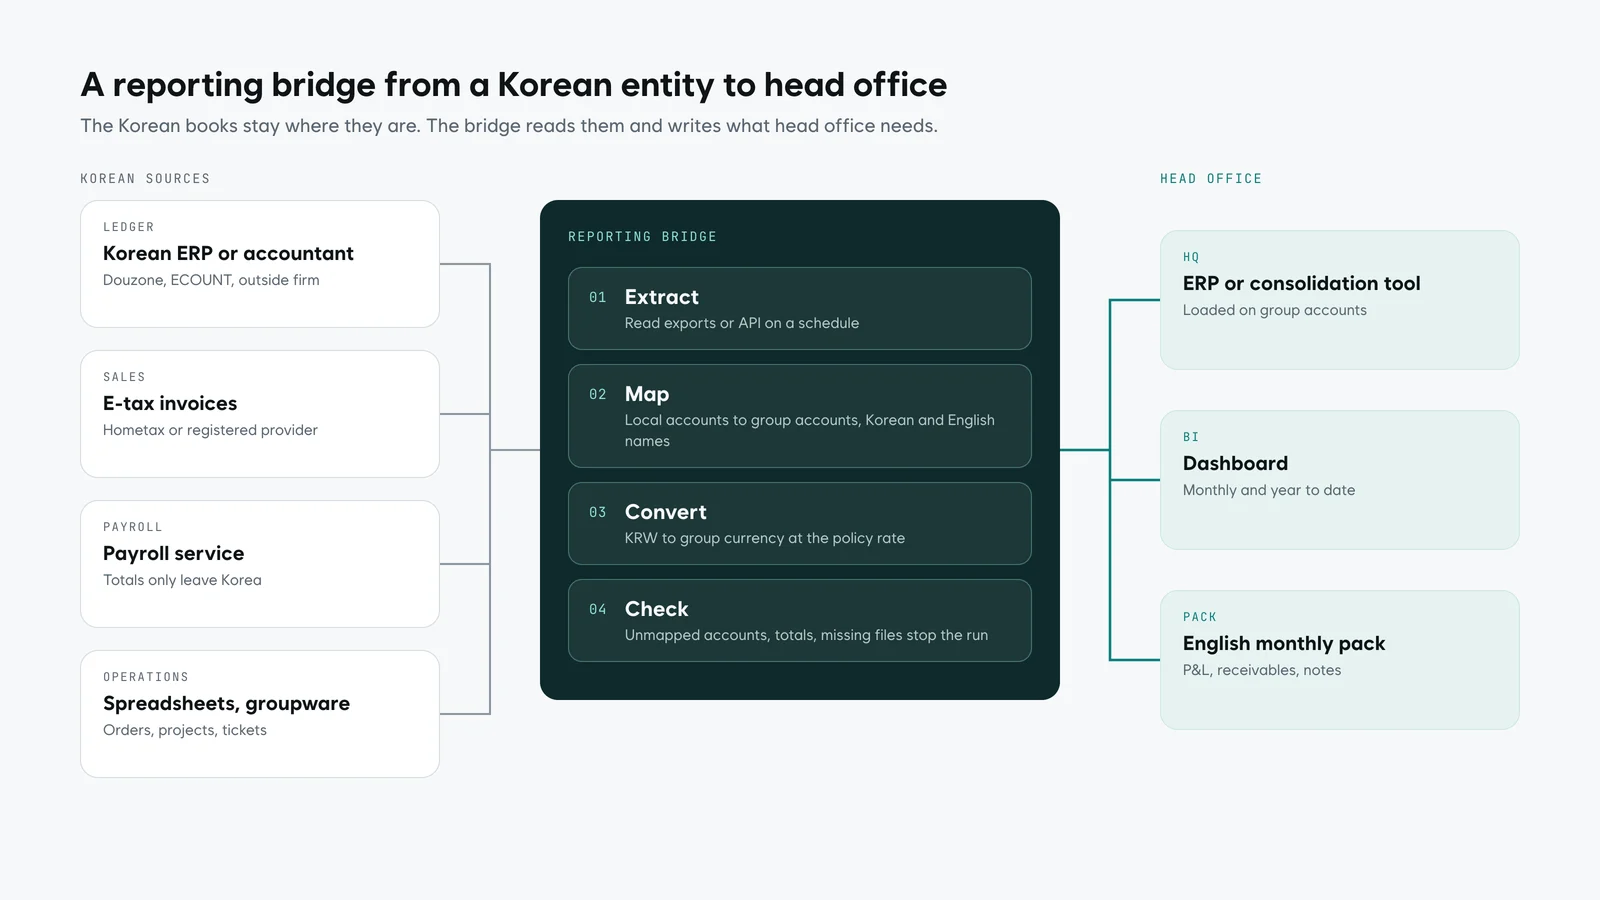Click 'KRW to group currency at the policy rate'

tap(765, 538)
